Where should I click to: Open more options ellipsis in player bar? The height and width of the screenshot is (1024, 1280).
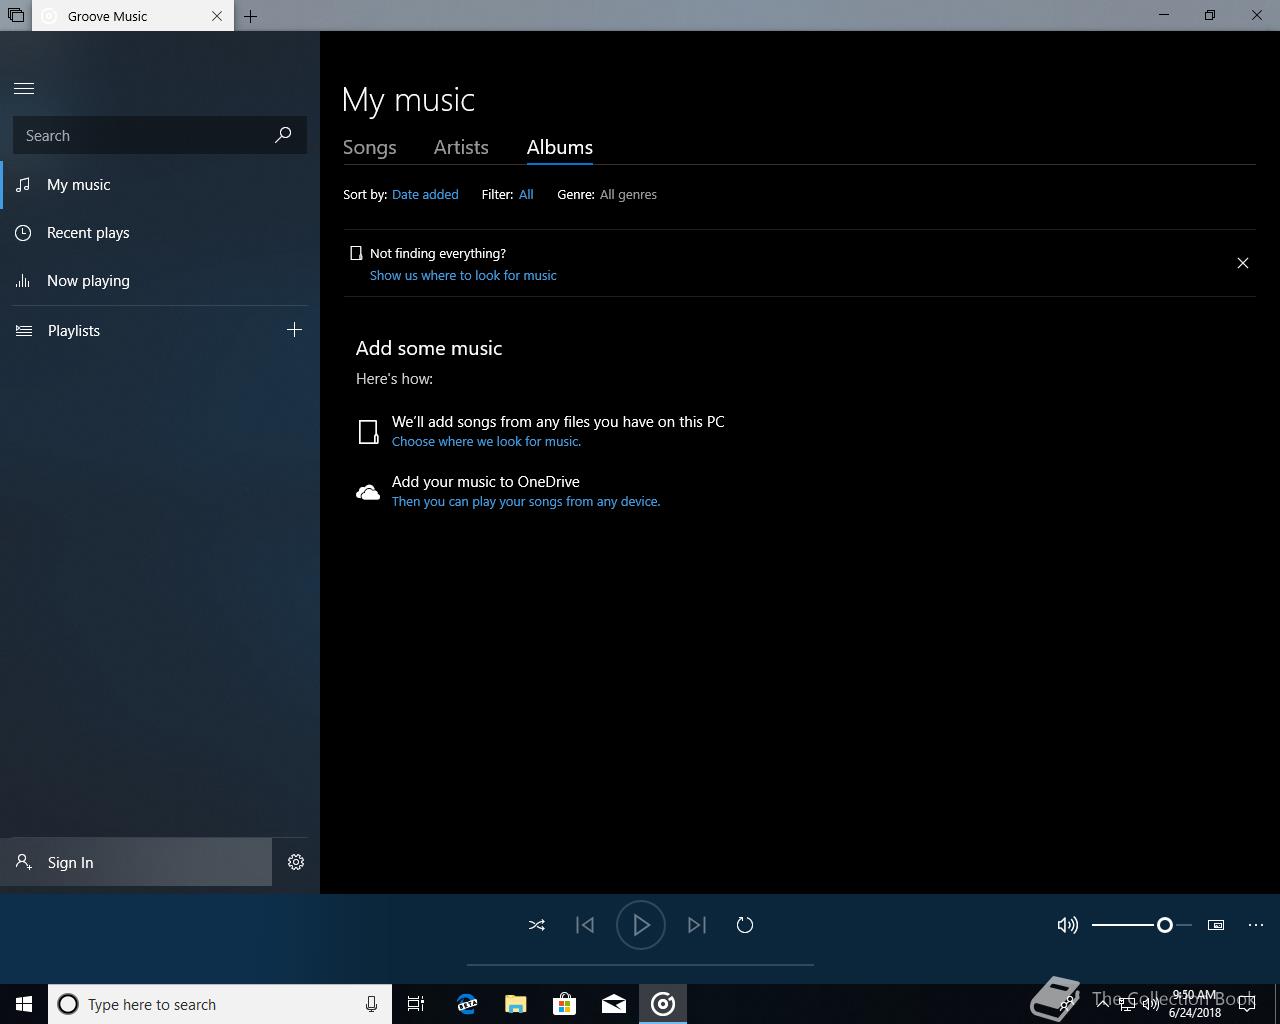(1256, 925)
